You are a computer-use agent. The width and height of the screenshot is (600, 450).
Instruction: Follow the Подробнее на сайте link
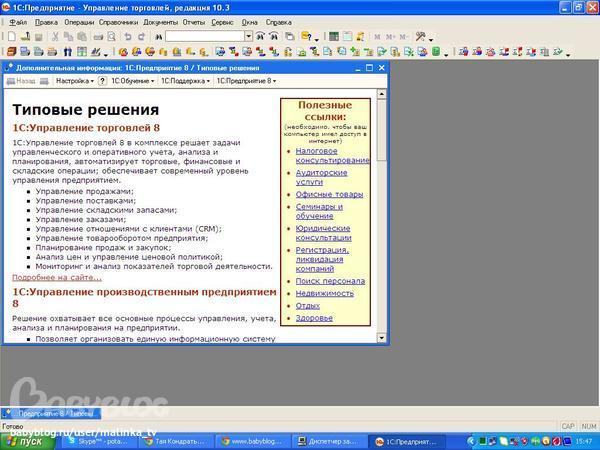coord(56,277)
